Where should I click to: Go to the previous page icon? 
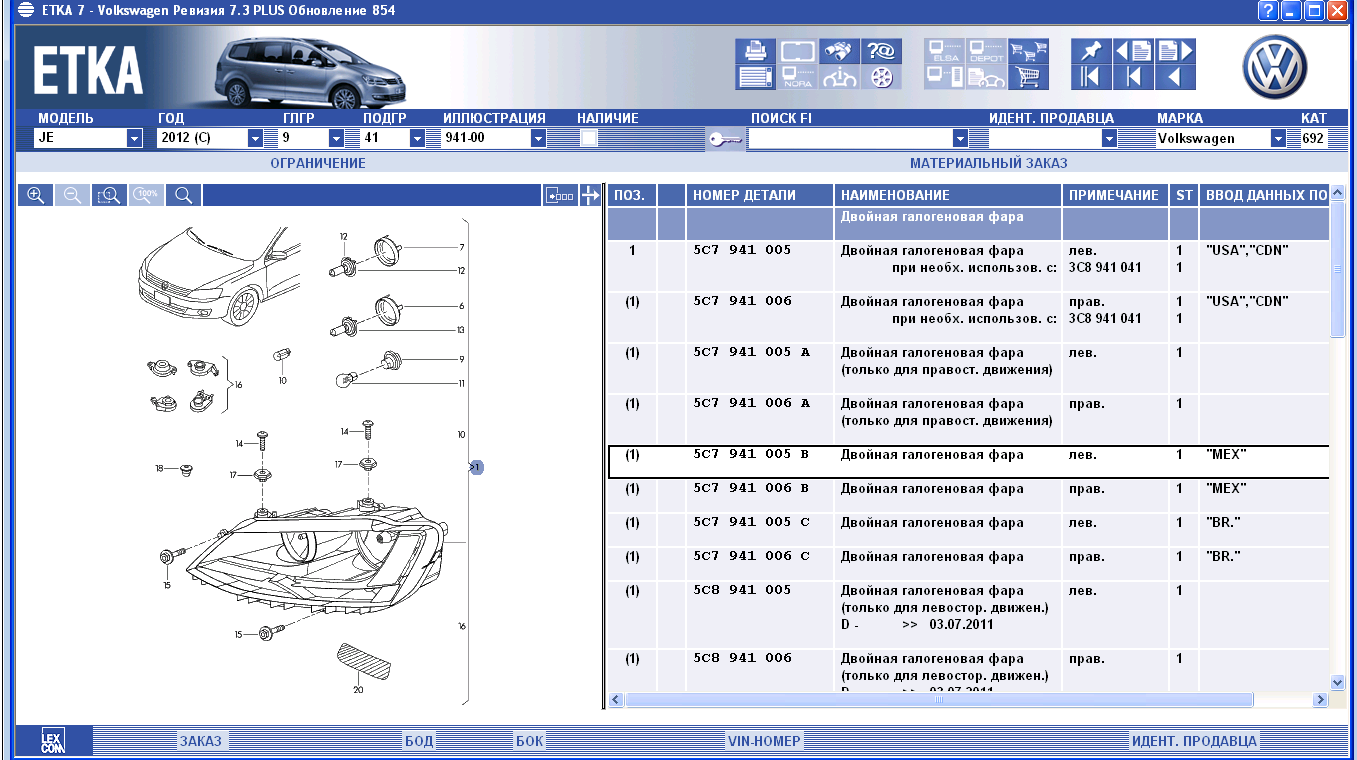[x=1134, y=51]
